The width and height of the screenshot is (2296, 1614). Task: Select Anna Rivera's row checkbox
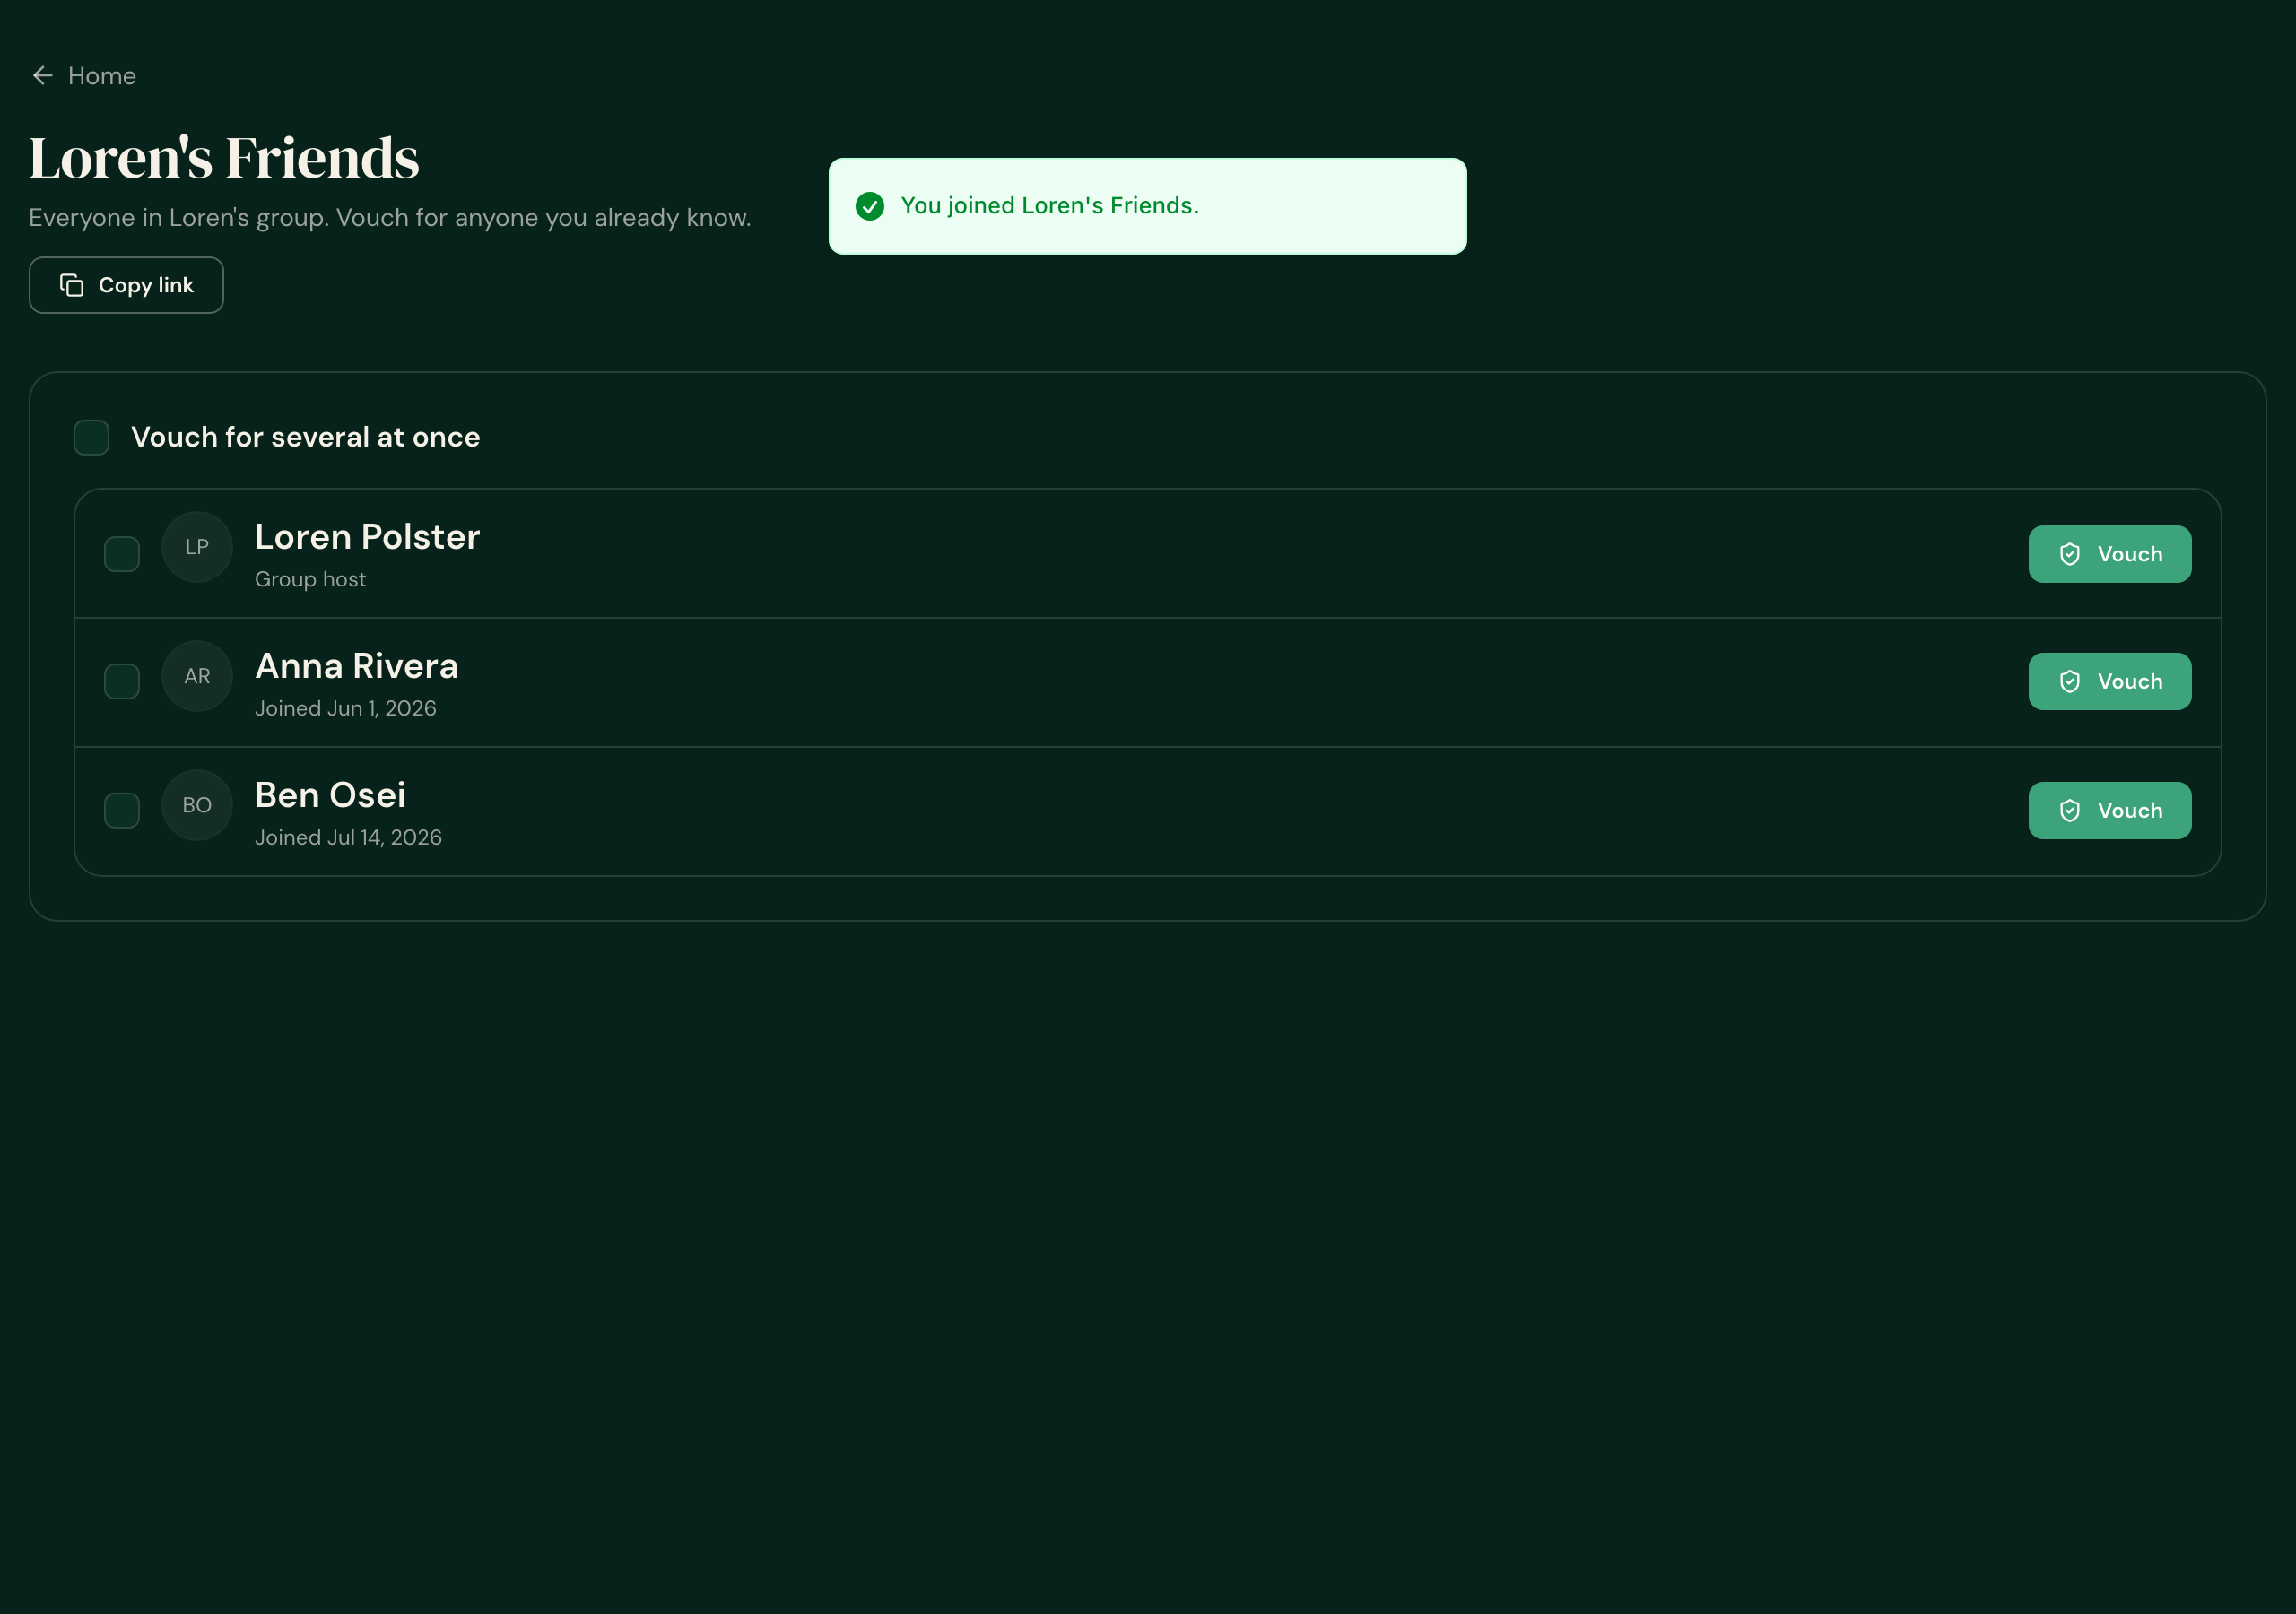tap(122, 682)
